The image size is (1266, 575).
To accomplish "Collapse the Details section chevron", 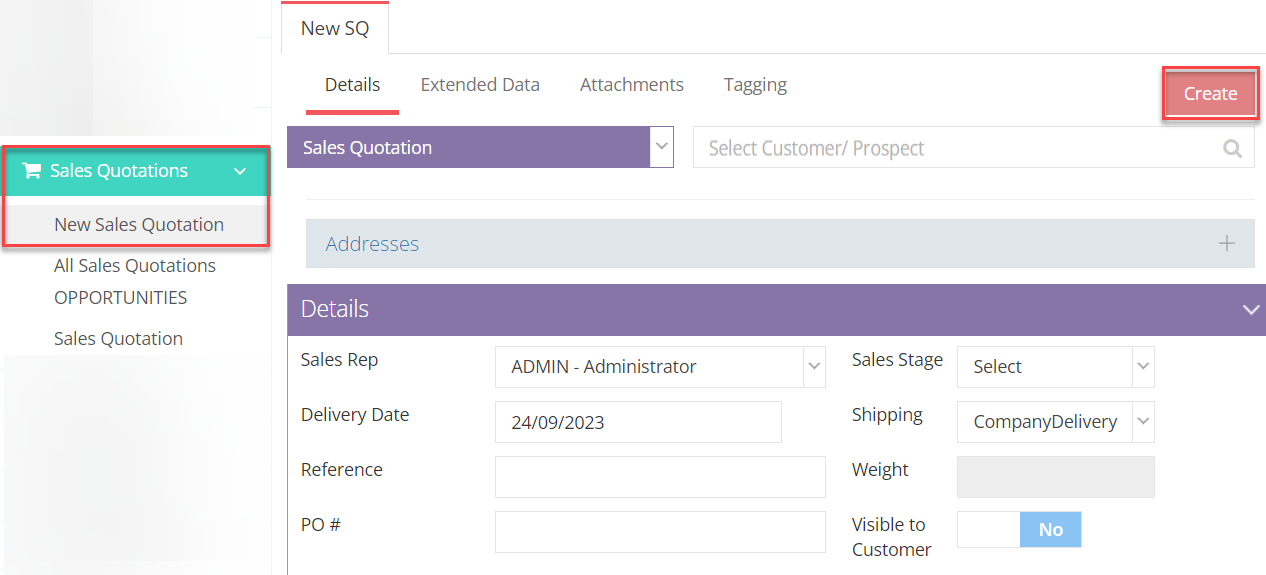I will tap(1250, 309).
